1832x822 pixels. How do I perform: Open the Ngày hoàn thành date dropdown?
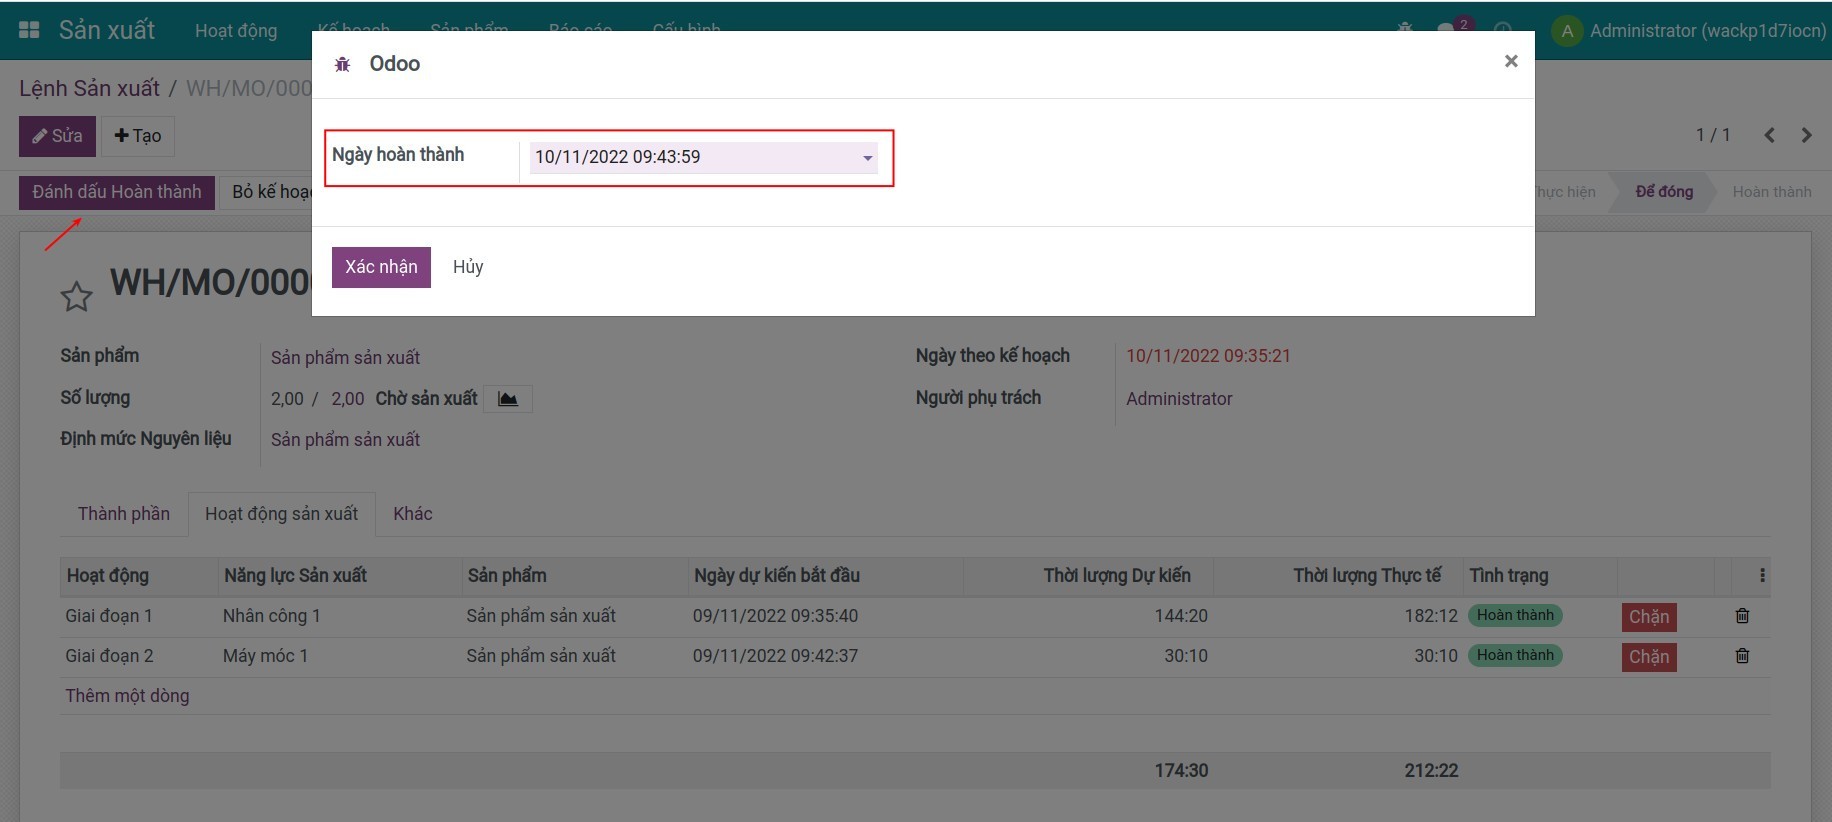point(867,158)
